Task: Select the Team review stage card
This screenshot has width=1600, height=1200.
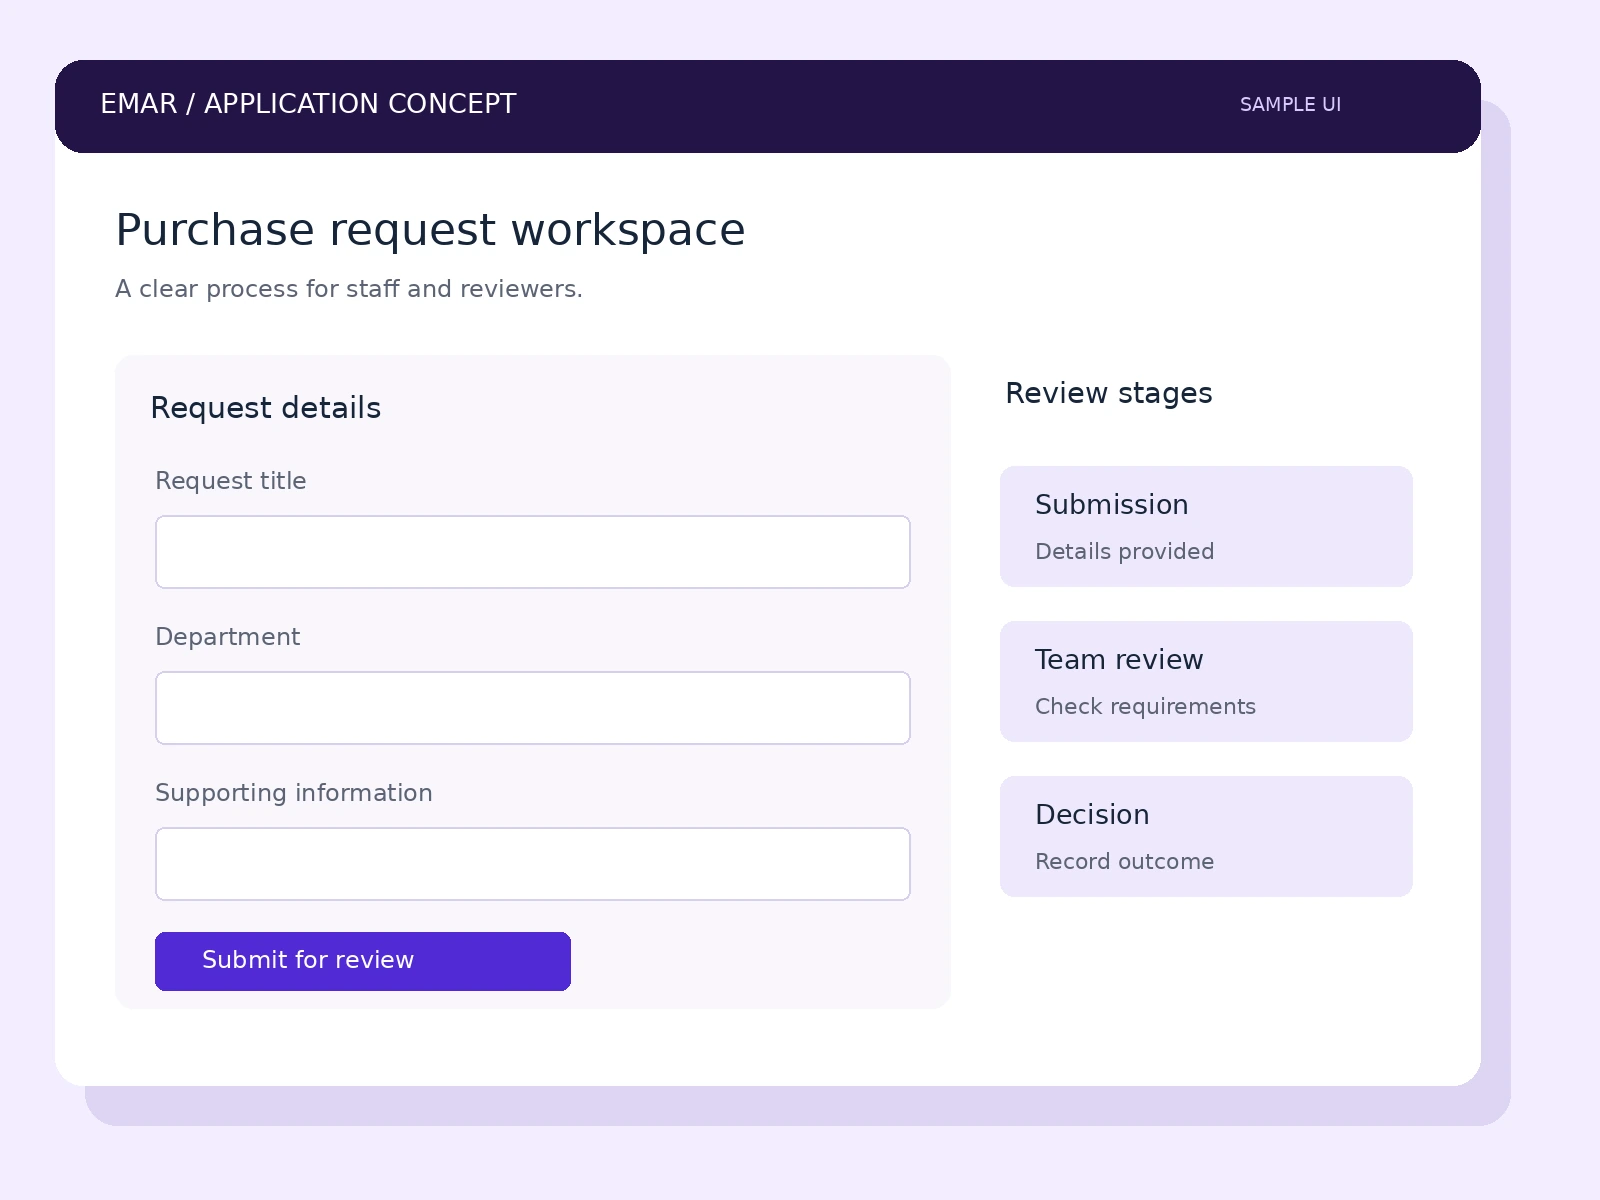Action: click(1206, 681)
